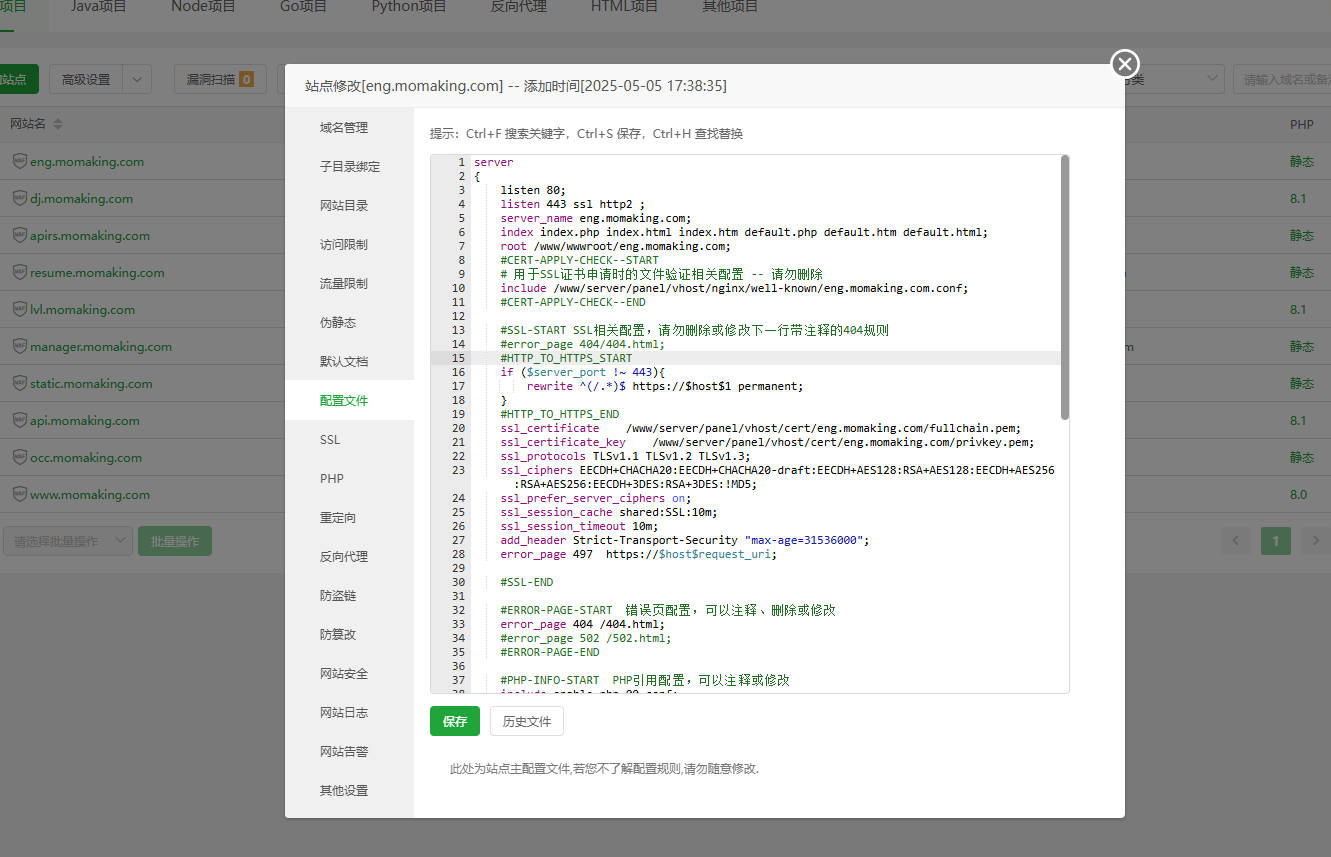This screenshot has width=1331, height=857.
Task: Click the code editor vertical scrollbar
Action: coord(1065,288)
